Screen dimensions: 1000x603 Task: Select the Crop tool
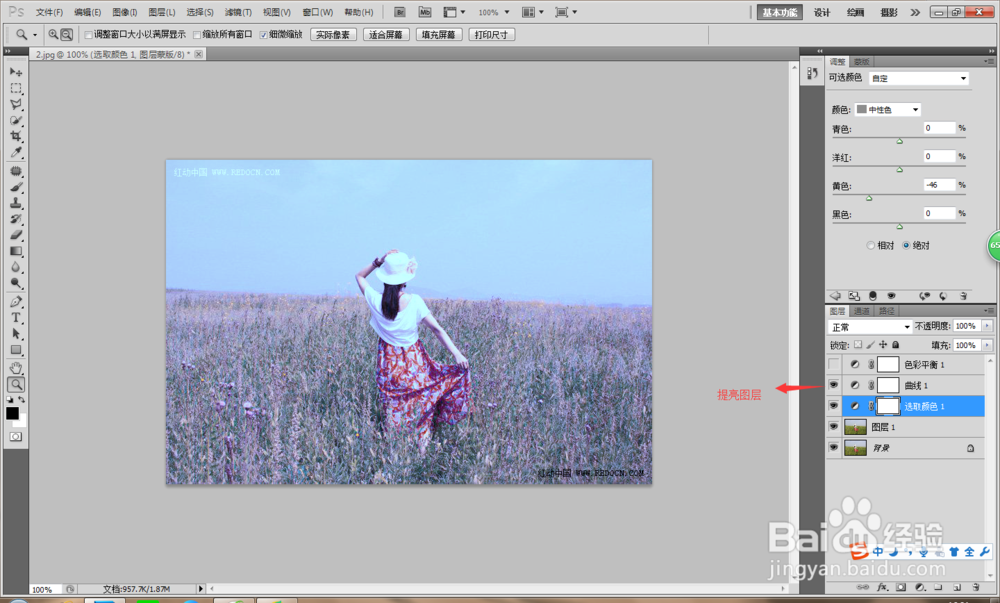tap(16, 136)
